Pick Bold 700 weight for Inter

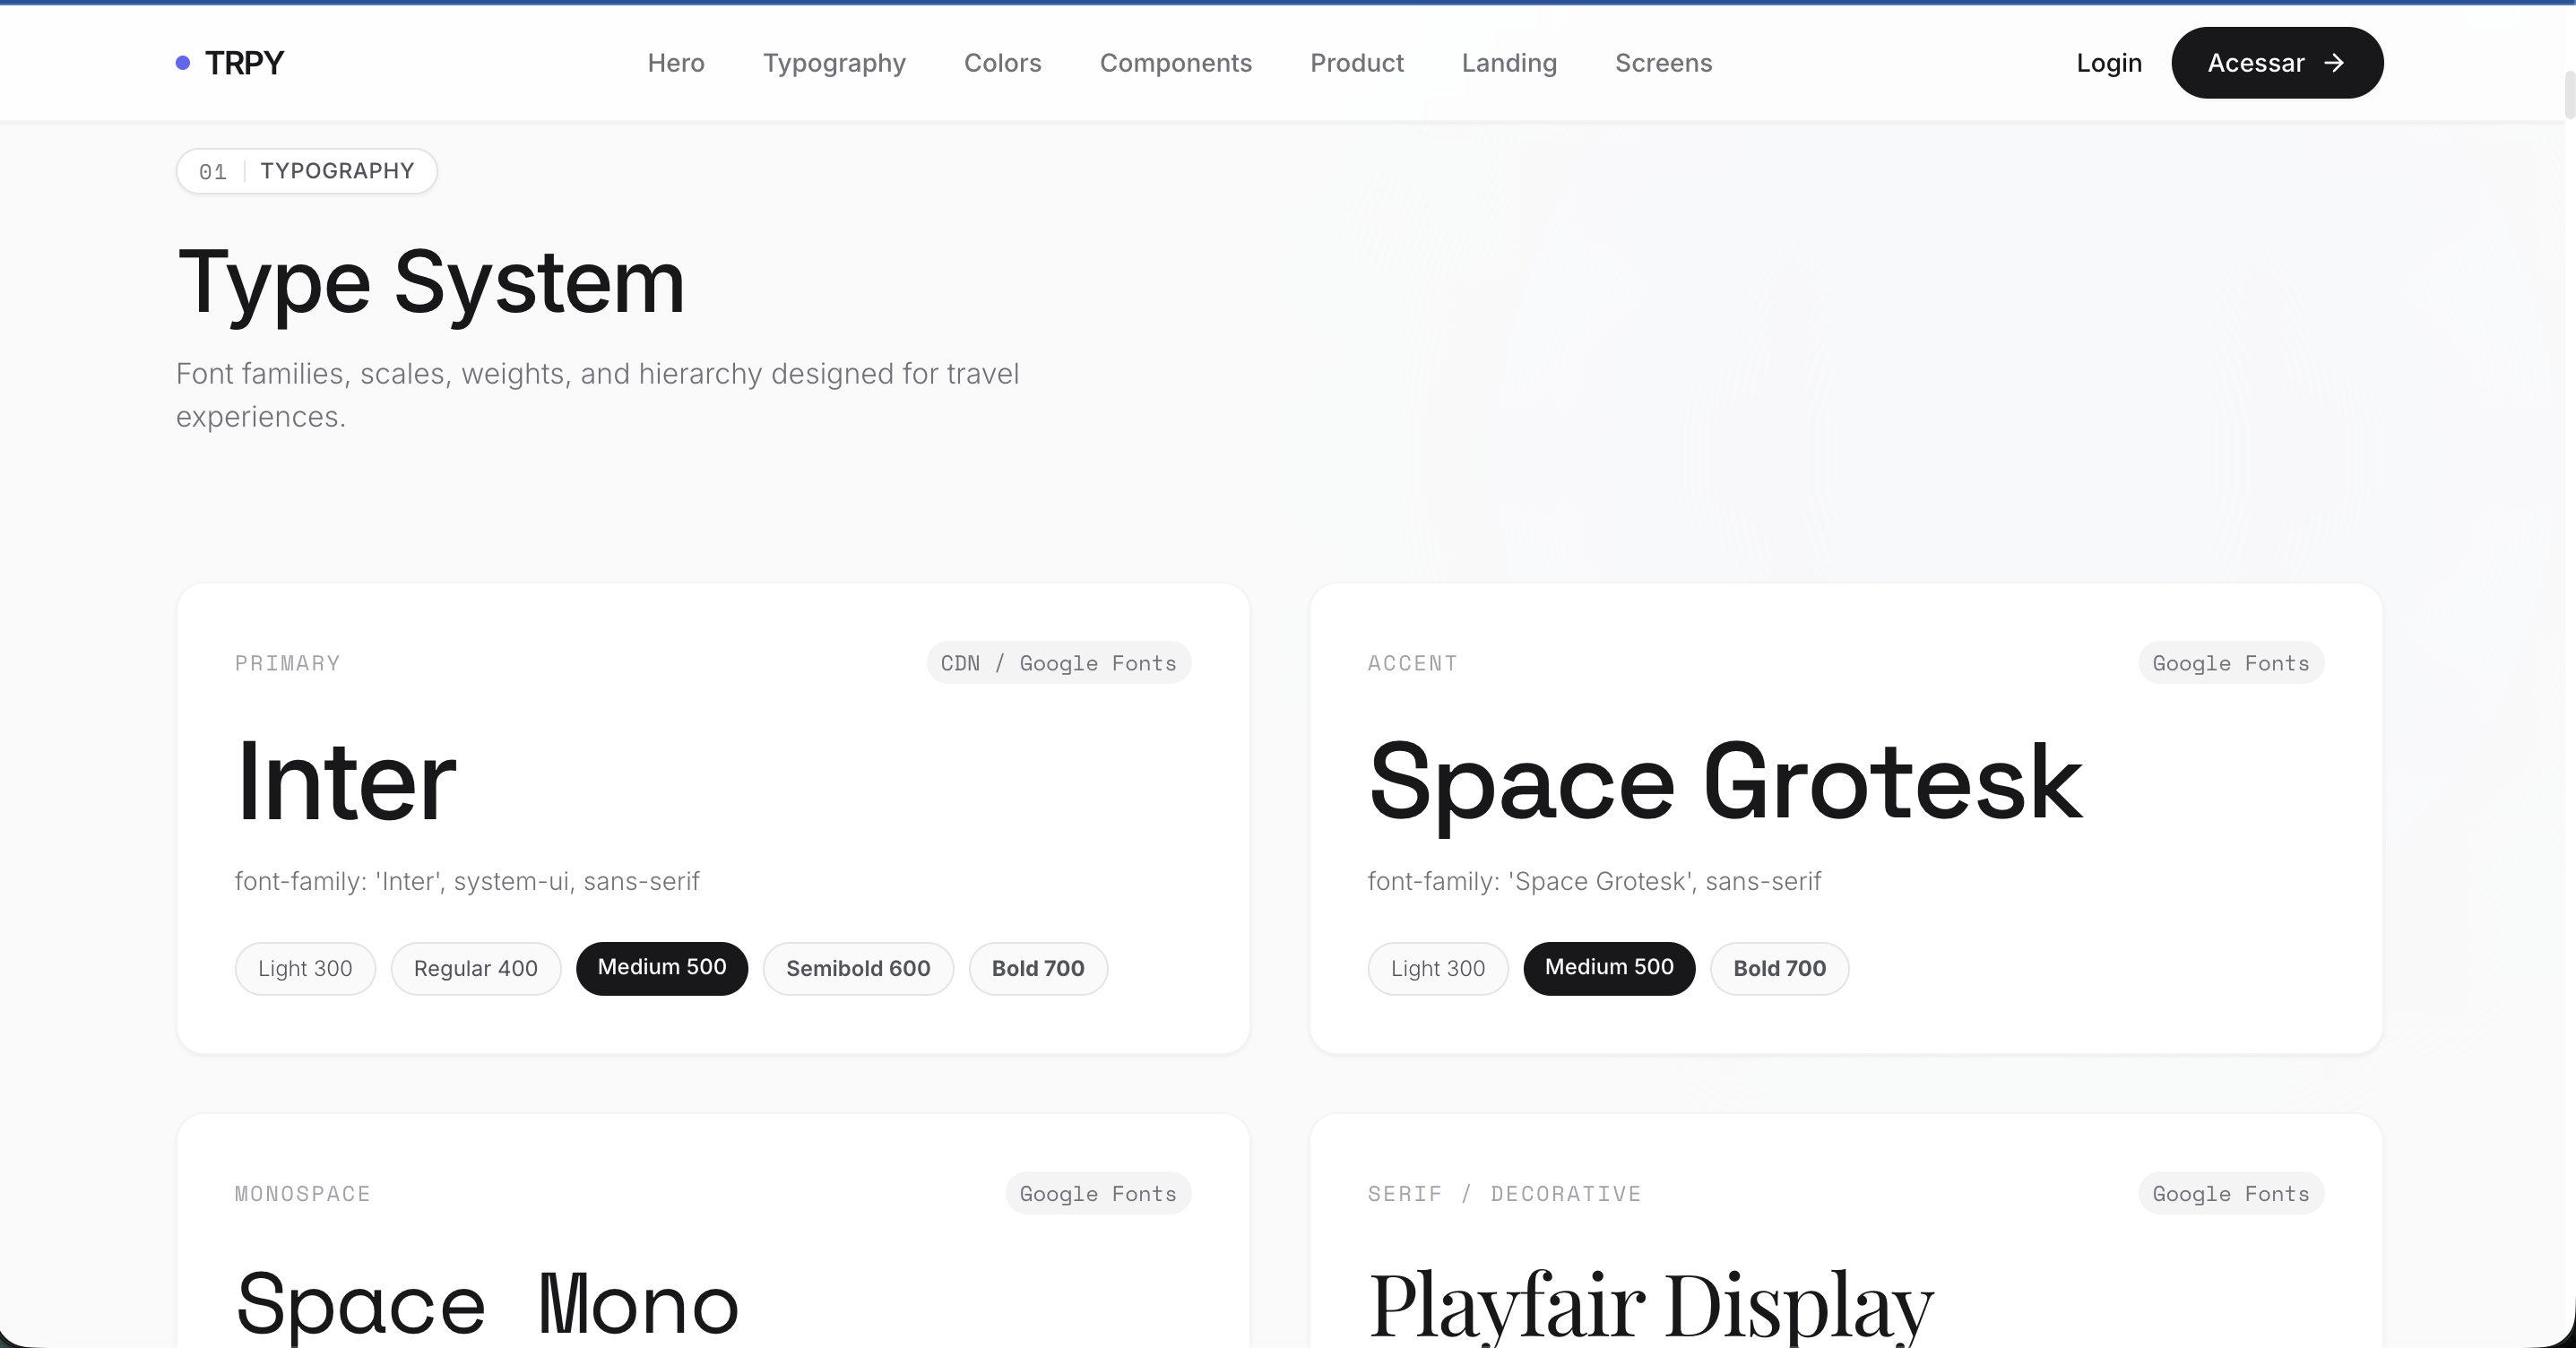(x=1038, y=969)
